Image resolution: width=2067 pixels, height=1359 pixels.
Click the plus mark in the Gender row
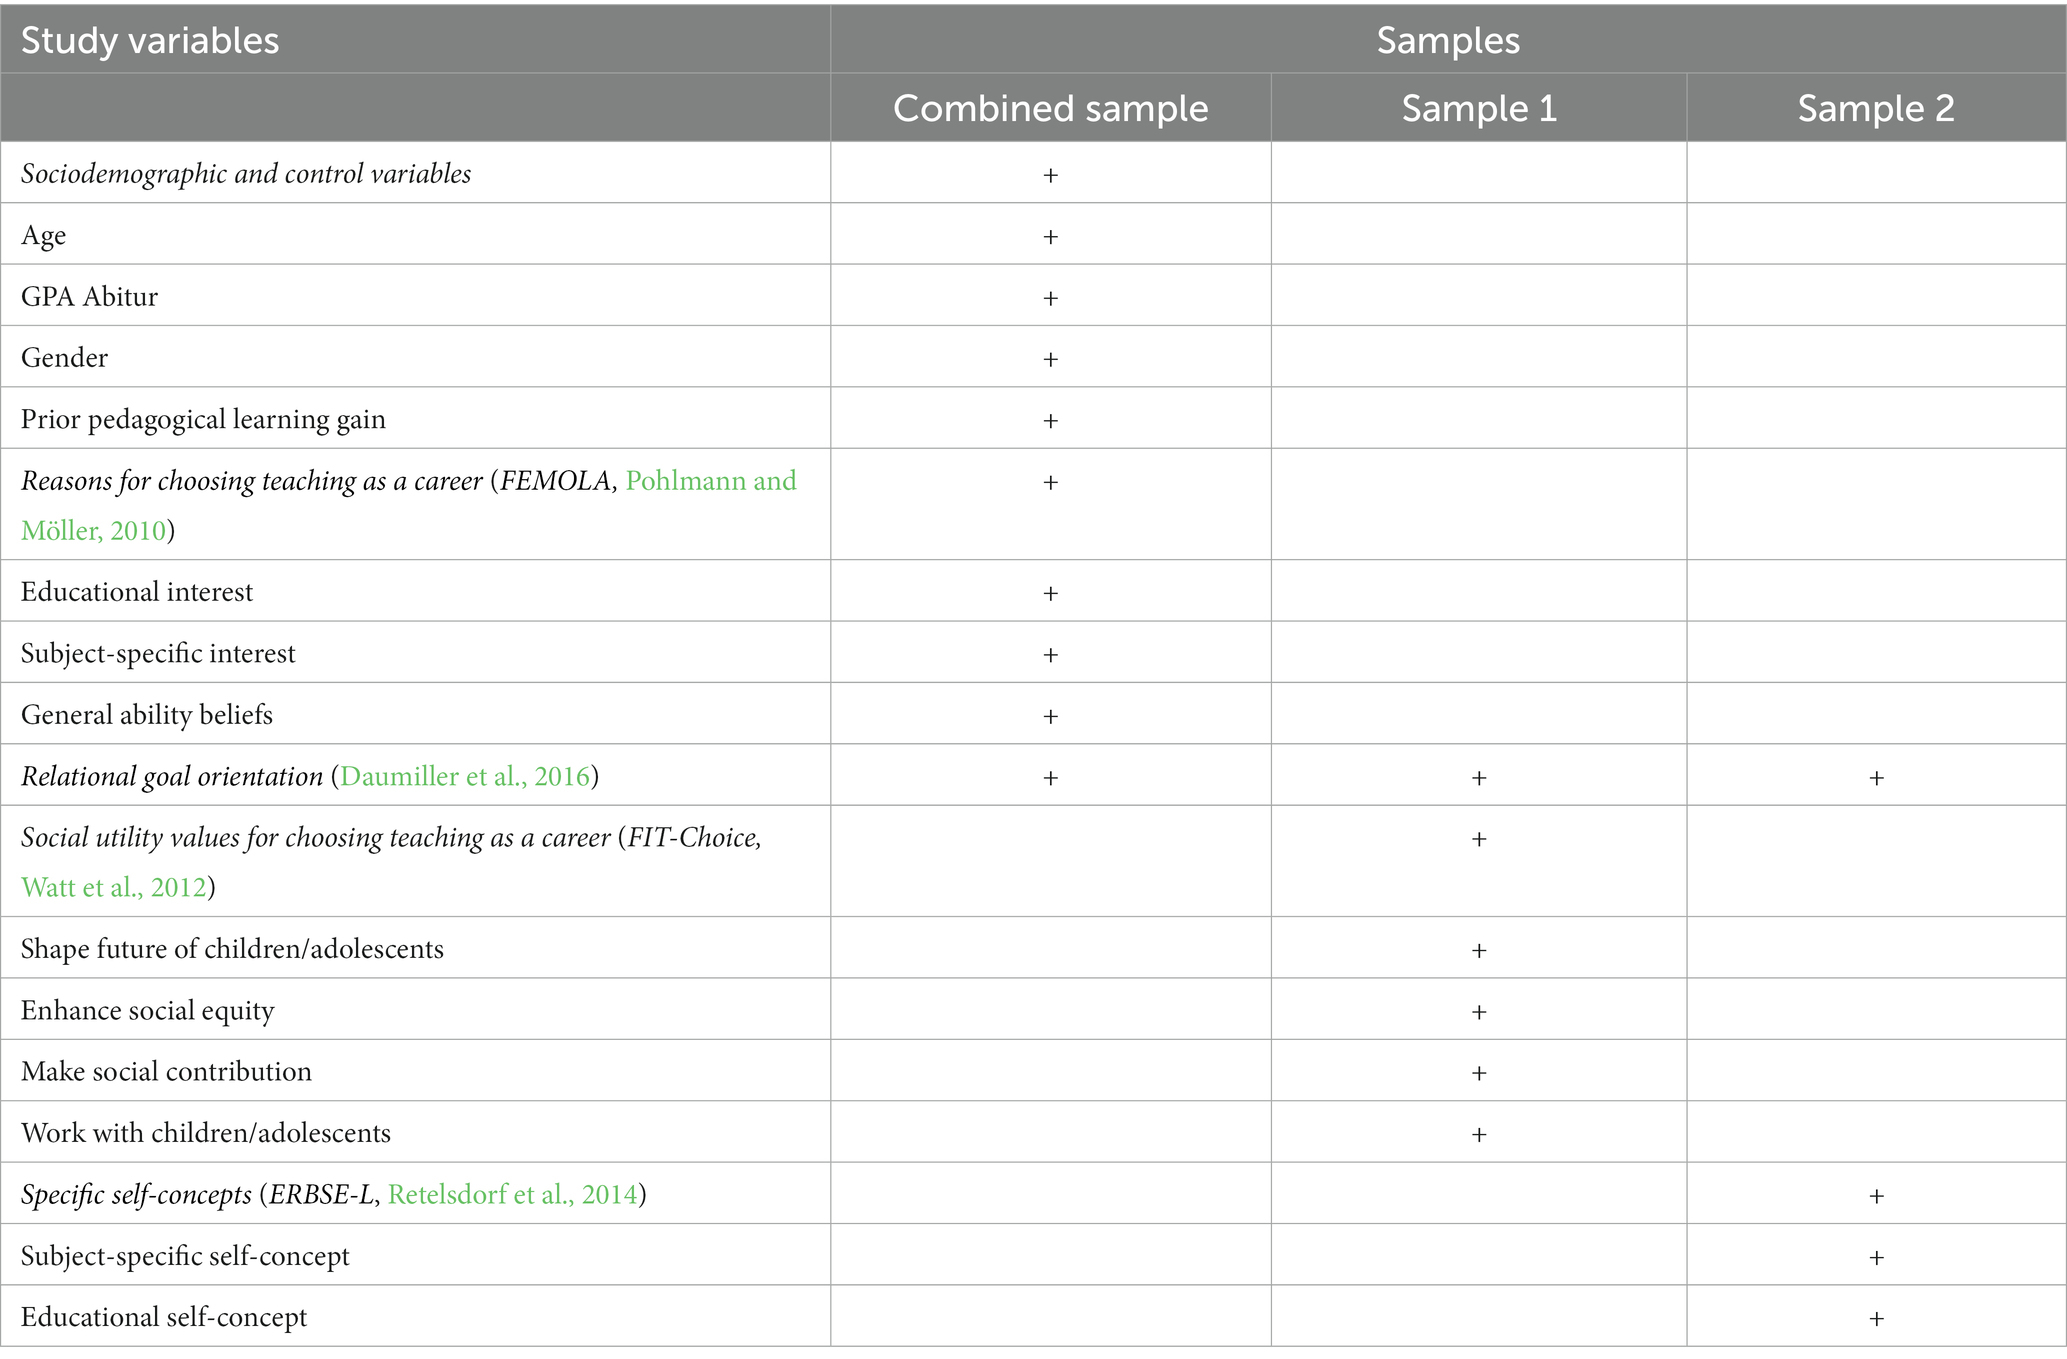[1050, 359]
